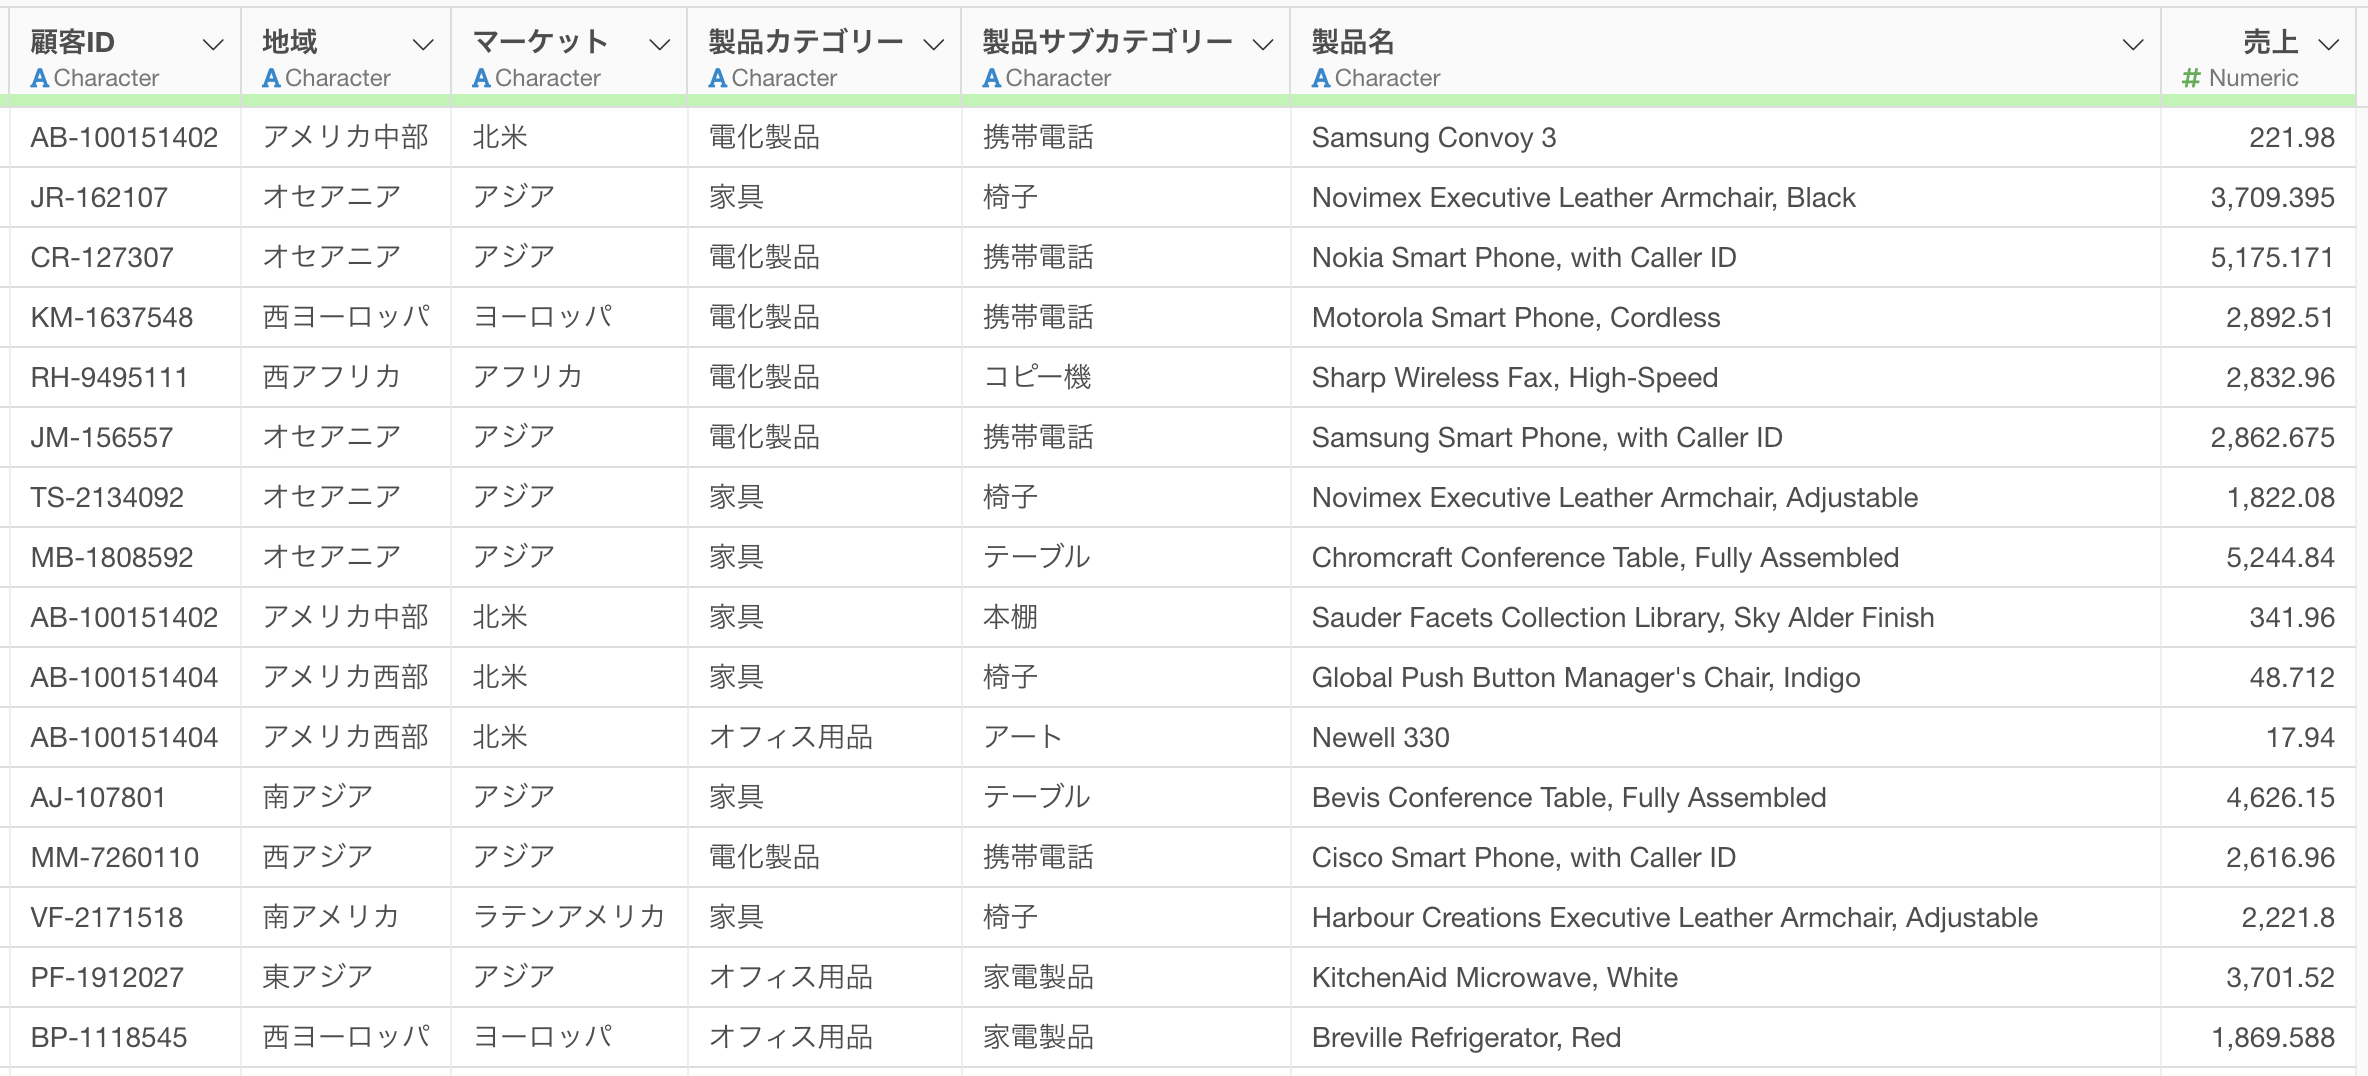Click the Character type icon under 製品サブカテゴリー
2368x1076 pixels.
click(x=992, y=78)
